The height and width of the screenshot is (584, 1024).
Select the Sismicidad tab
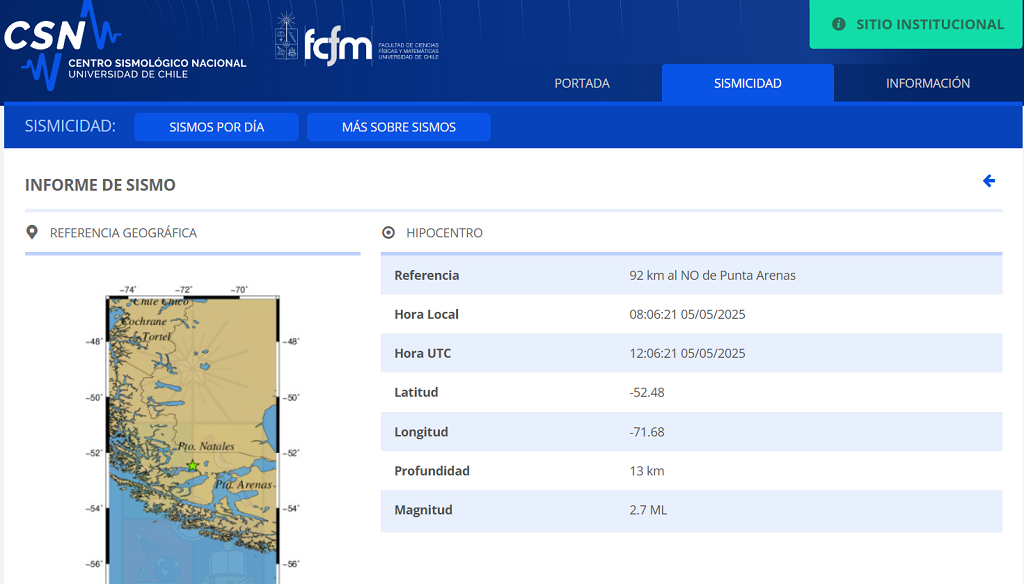click(748, 83)
